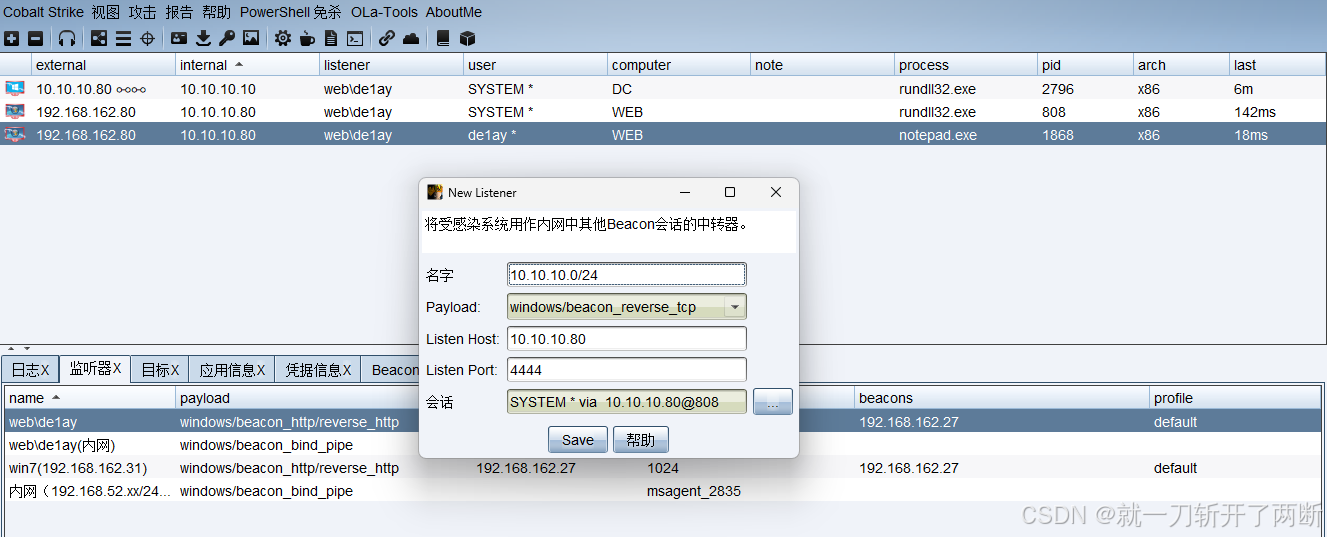Image resolution: width=1327 pixels, height=537 pixels.
Task: Click the ... session browse button
Action: coord(773,402)
